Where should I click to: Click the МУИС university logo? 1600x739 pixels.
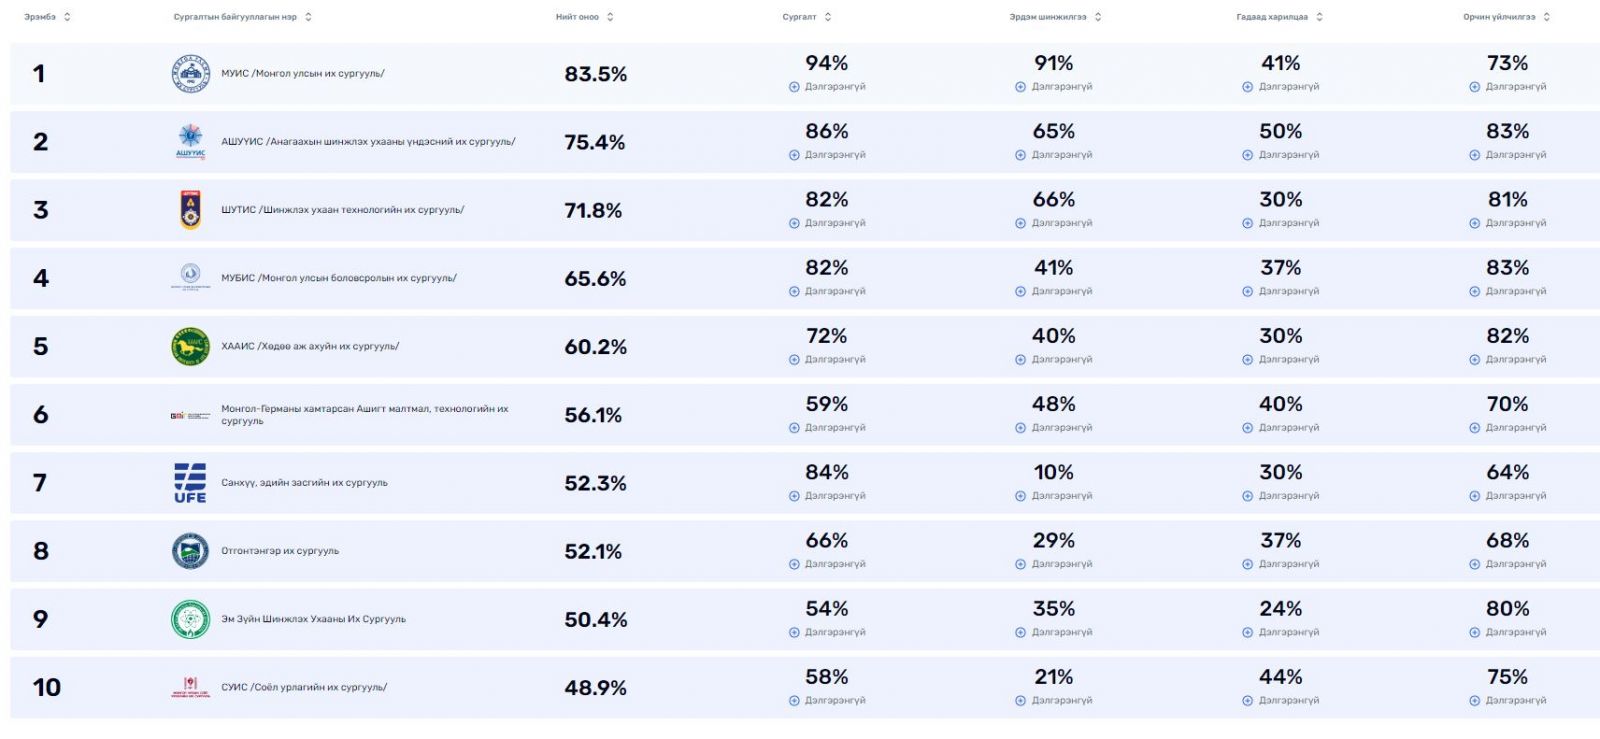point(190,74)
